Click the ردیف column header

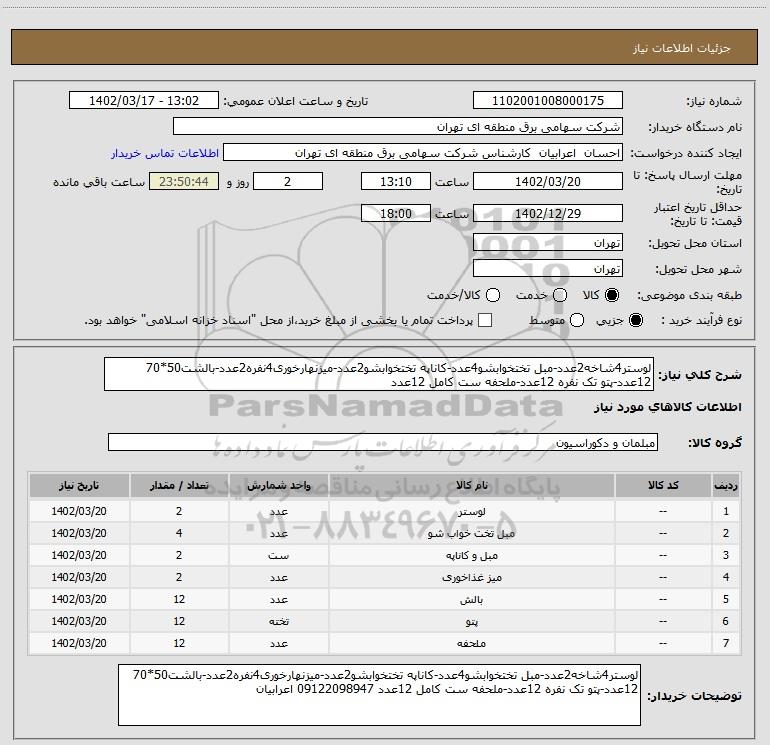pos(726,485)
